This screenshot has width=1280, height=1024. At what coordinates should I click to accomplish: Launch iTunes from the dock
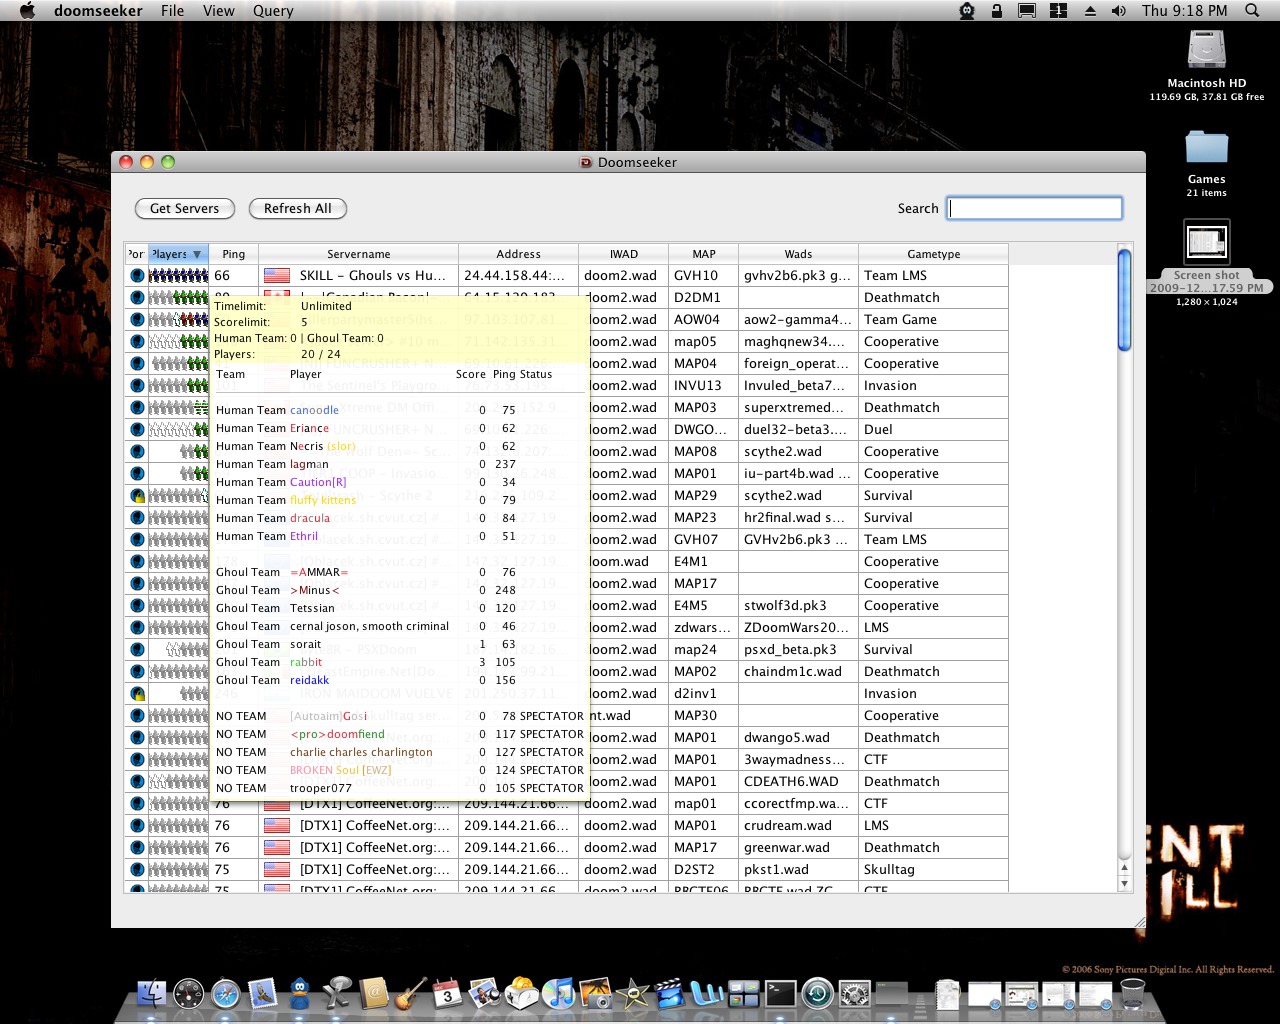559,994
